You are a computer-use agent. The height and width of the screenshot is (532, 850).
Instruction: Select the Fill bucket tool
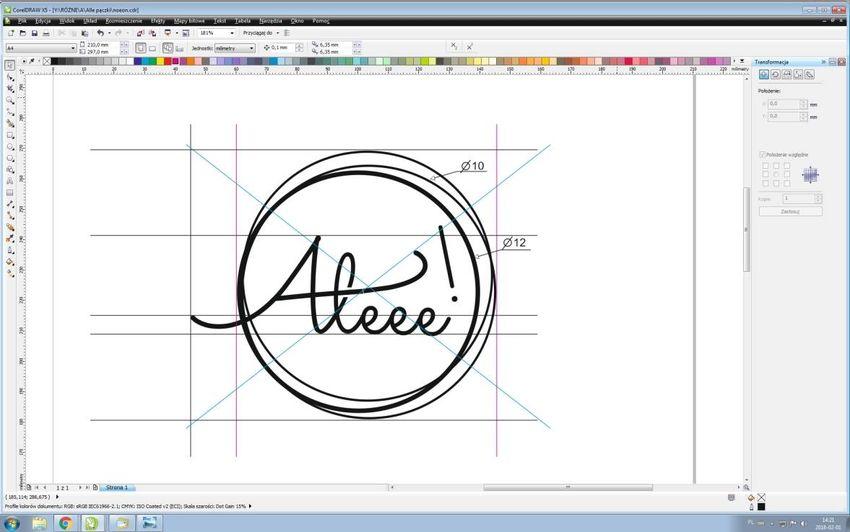pyautogui.click(x=10, y=262)
